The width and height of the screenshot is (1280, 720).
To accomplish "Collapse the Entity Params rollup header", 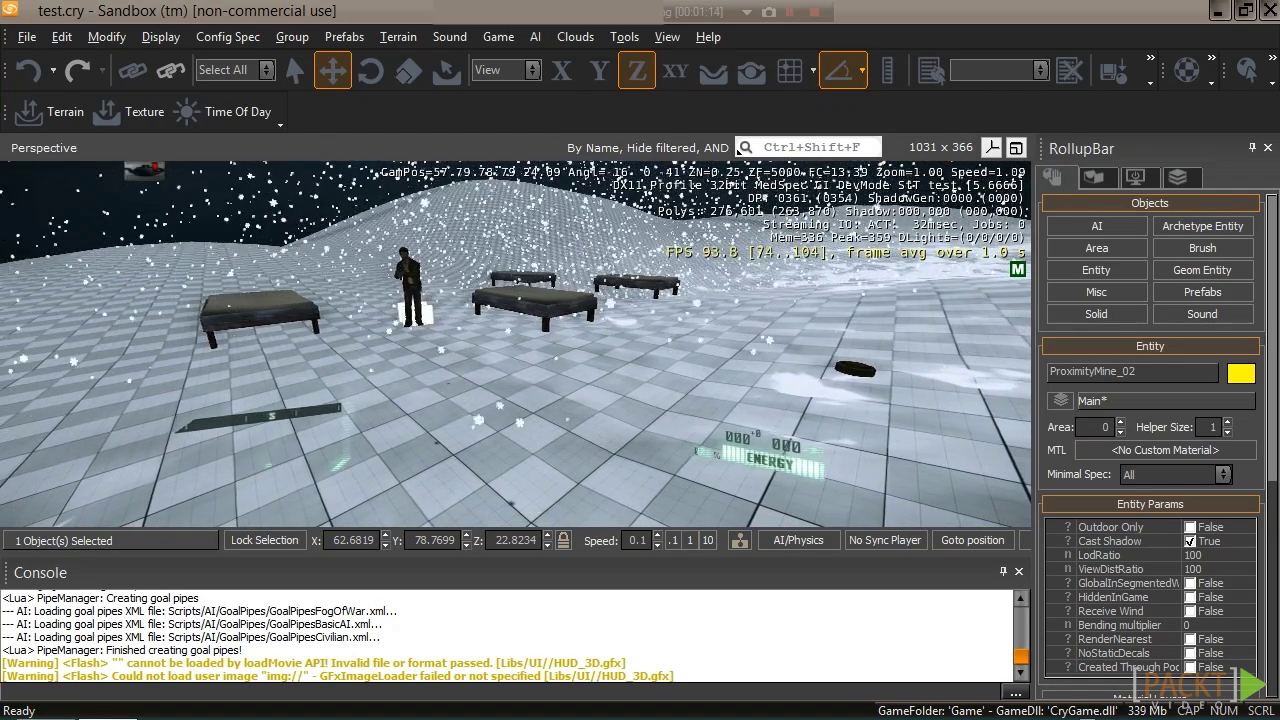I will click(1150, 504).
